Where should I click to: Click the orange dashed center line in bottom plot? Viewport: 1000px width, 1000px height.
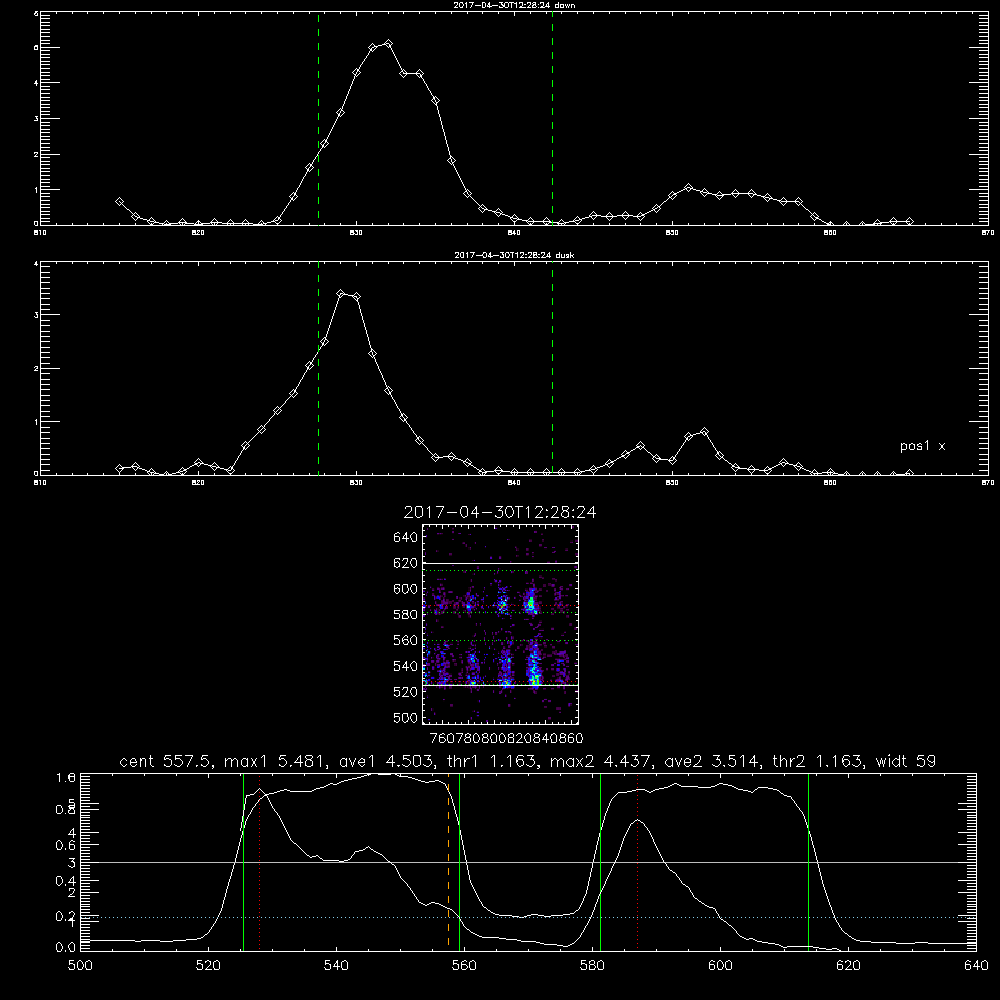(448, 861)
